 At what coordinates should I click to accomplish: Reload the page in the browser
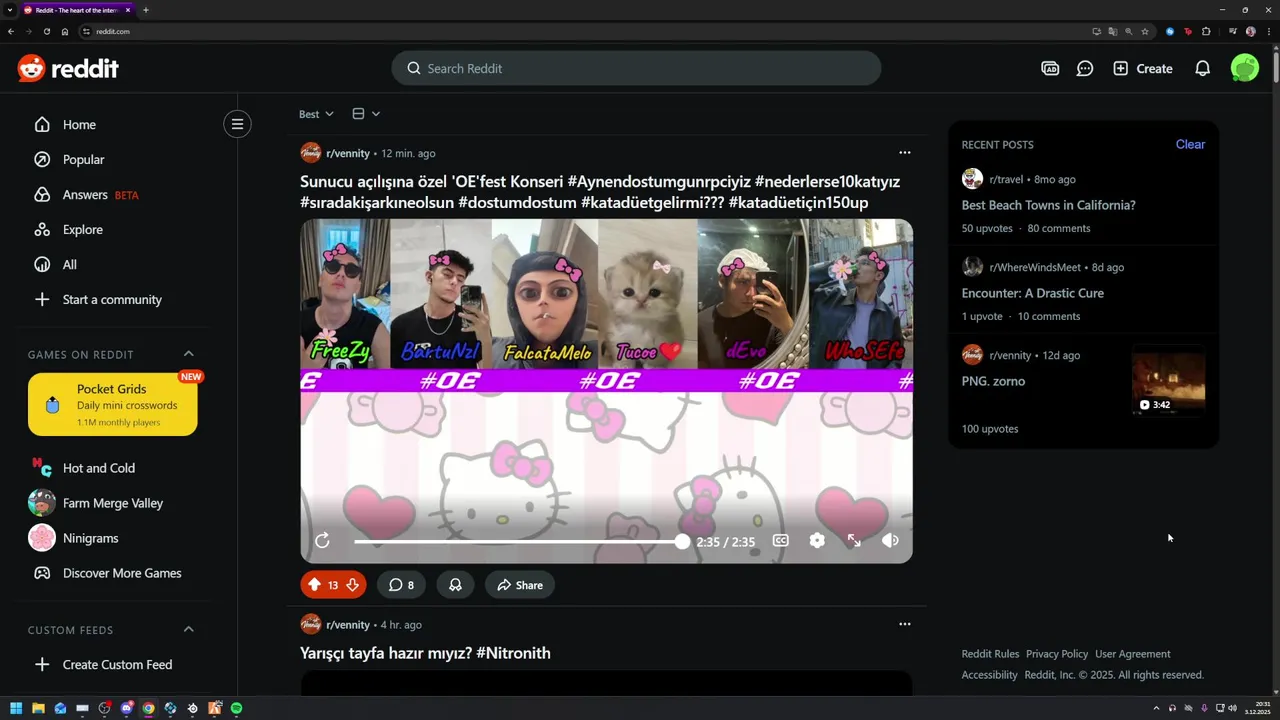coord(46,32)
